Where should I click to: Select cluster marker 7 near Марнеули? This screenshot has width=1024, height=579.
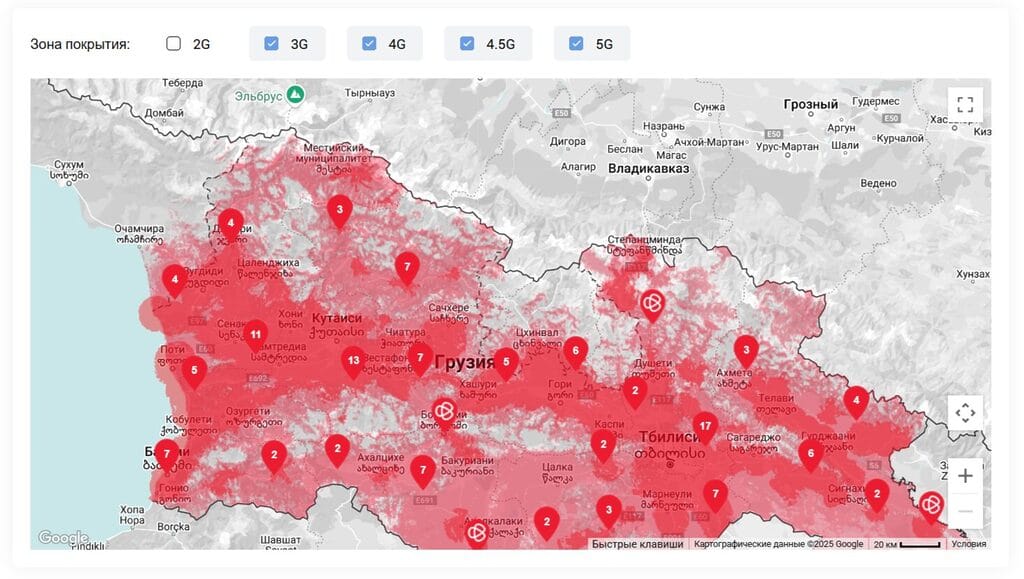[x=715, y=493]
